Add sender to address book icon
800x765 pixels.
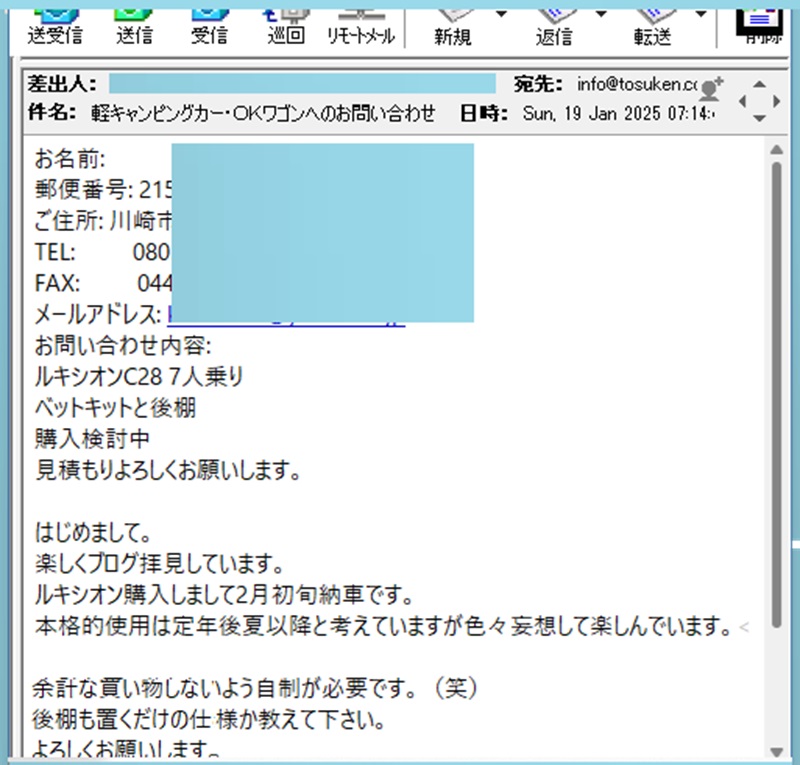[712, 89]
